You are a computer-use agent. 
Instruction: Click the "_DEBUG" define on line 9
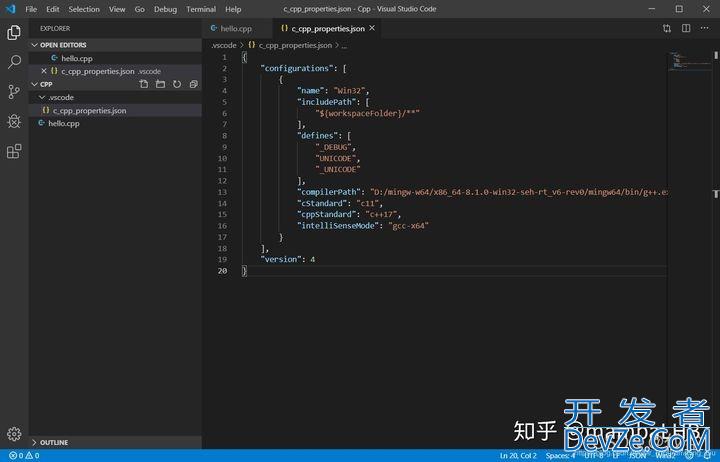point(334,147)
